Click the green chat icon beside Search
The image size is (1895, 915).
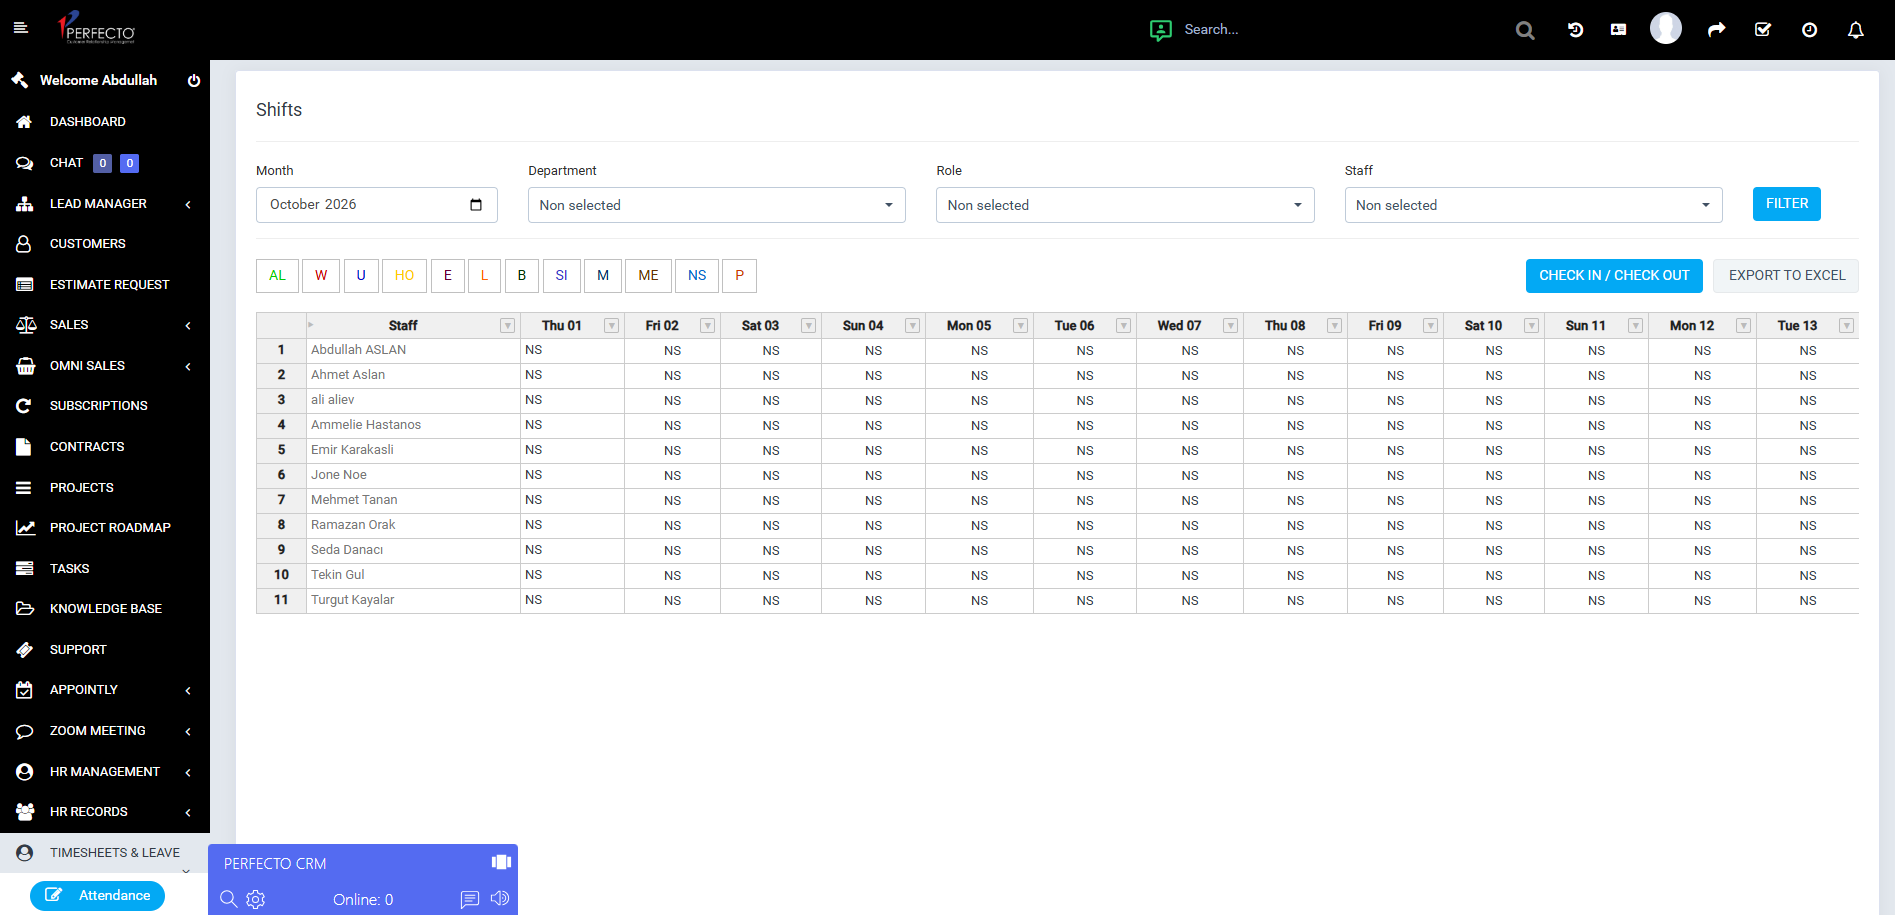pyautogui.click(x=1161, y=30)
